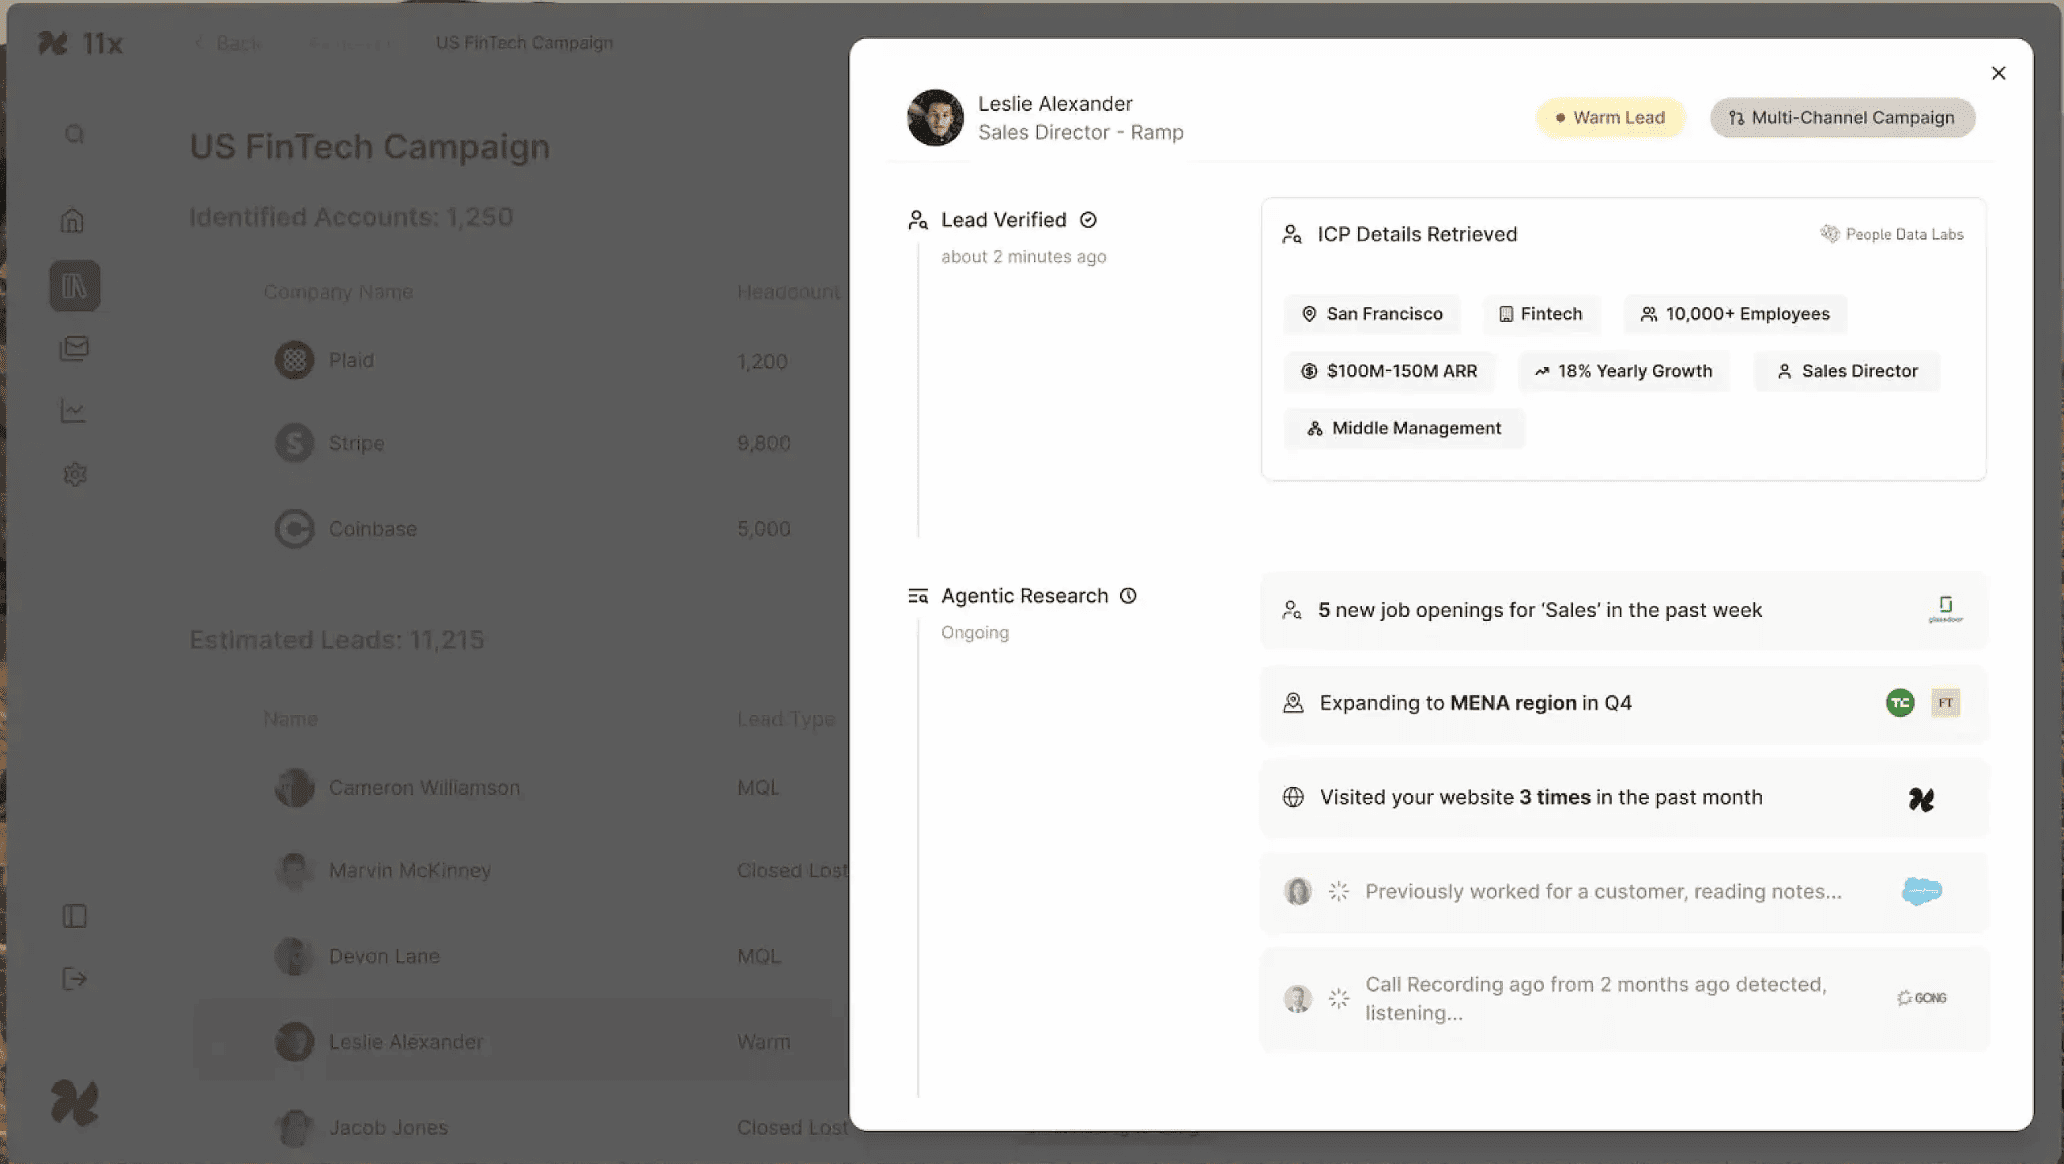Viewport: 2064px width, 1164px height.
Task: Select the 10,000+ Employees chip
Action: pyautogui.click(x=1735, y=314)
